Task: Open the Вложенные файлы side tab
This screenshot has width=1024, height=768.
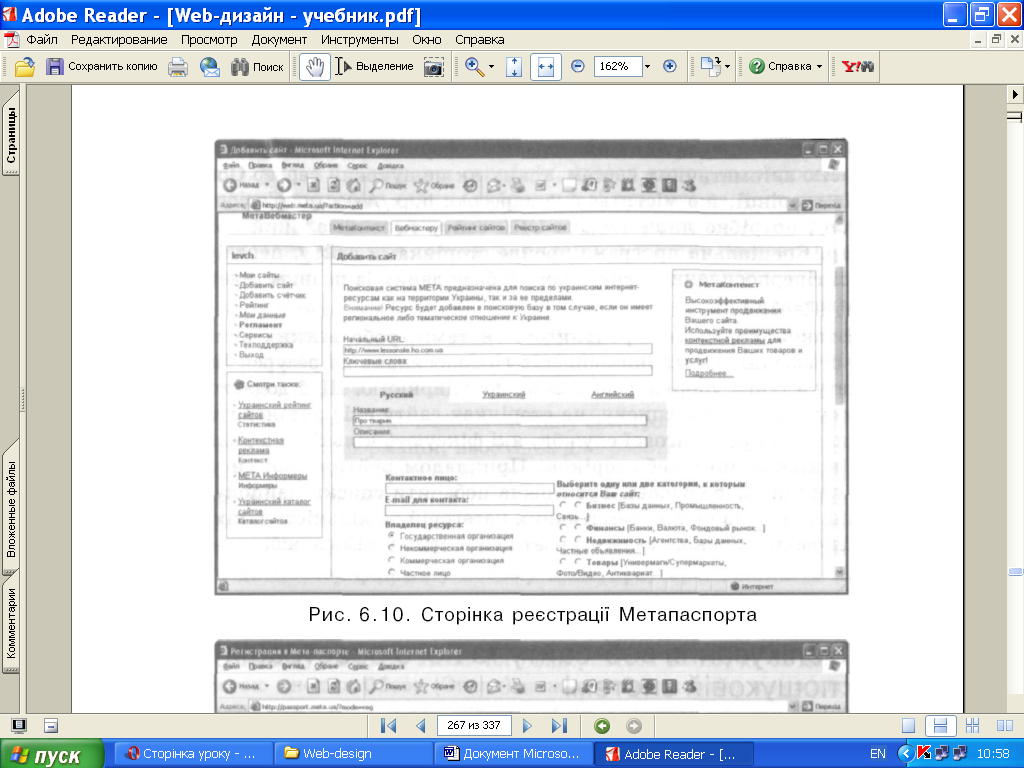Action: point(11,507)
